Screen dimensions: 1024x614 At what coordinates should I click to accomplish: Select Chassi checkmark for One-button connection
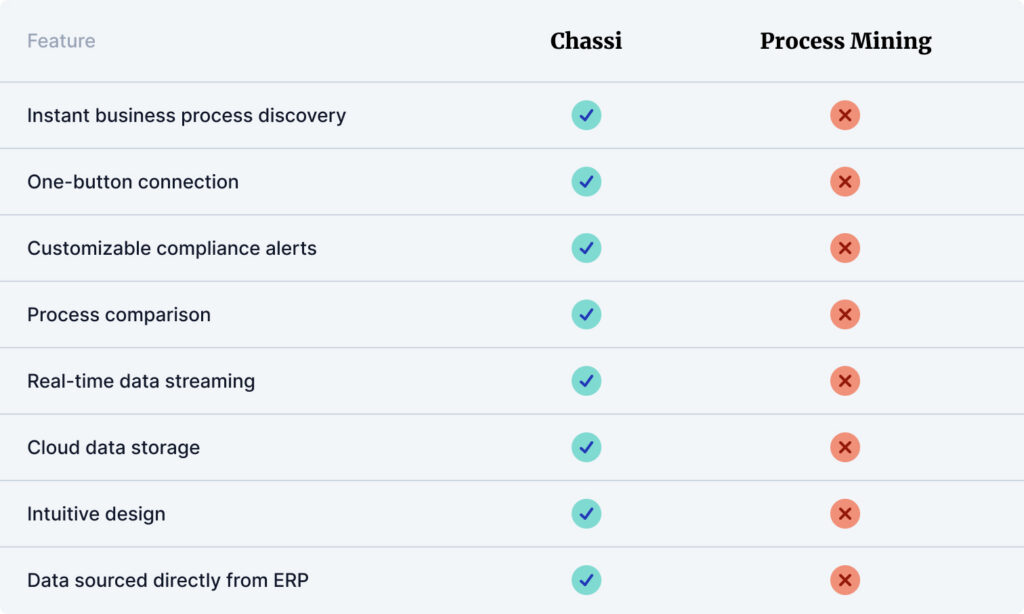click(x=586, y=182)
